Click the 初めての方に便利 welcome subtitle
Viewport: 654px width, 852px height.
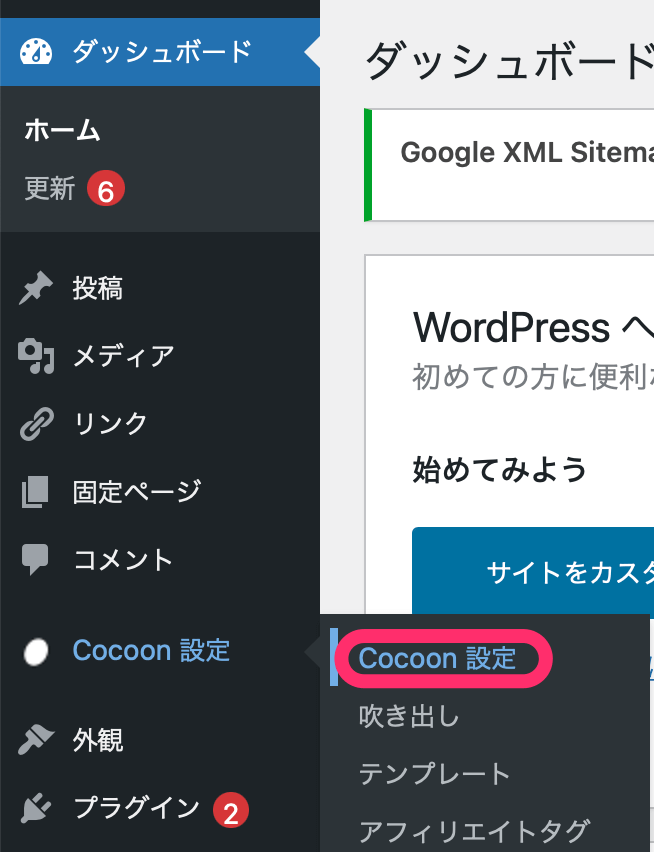pyautogui.click(x=533, y=377)
